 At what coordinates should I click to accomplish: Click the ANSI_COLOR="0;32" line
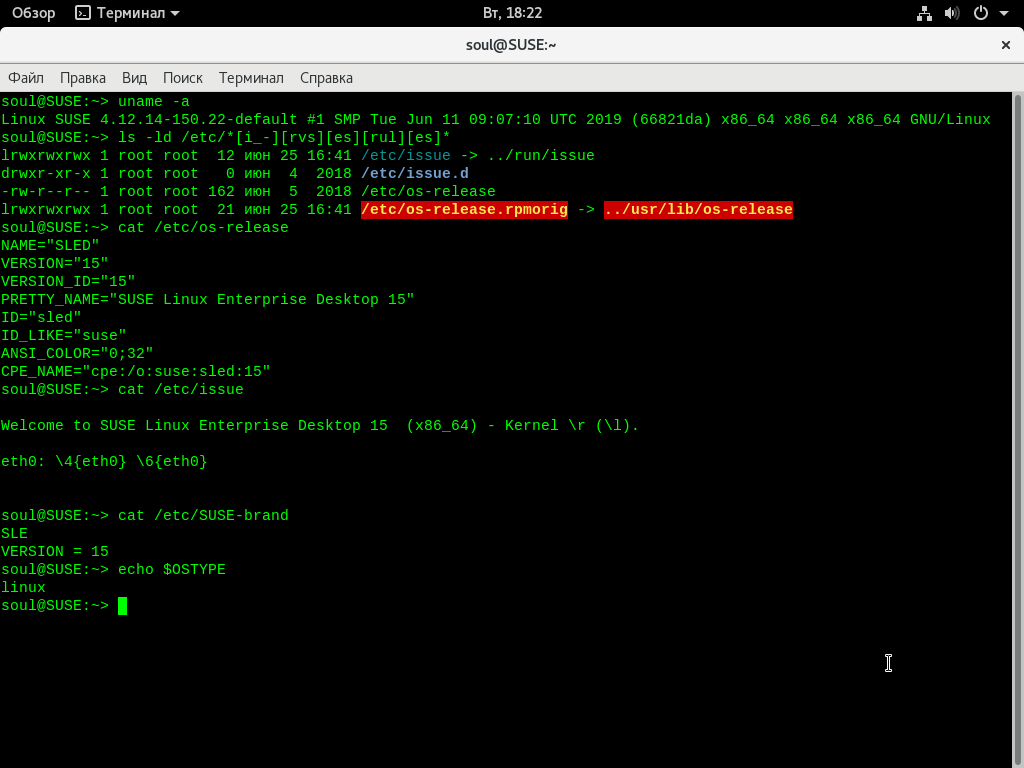pos(77,353)
